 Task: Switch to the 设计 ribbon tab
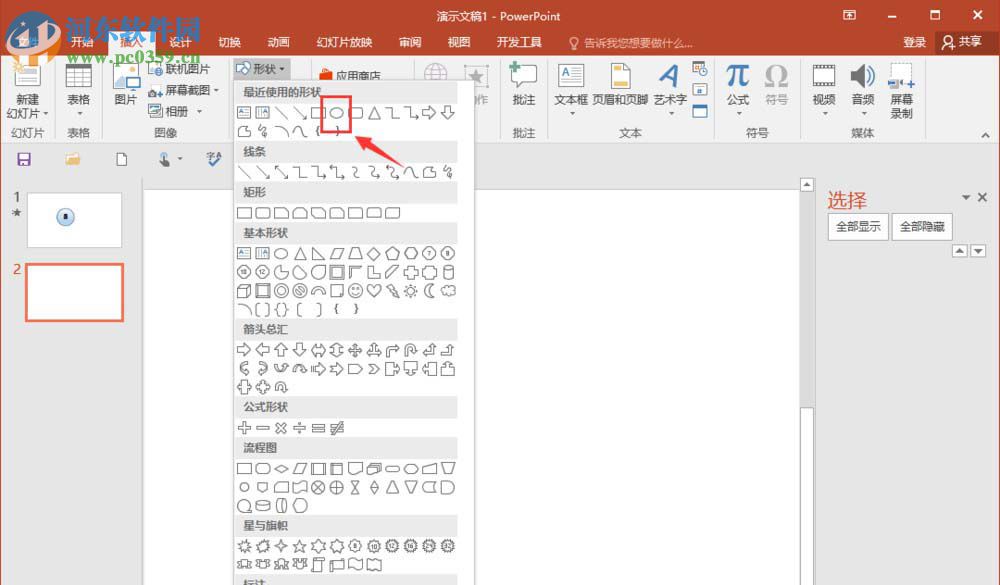coord(181,42)
